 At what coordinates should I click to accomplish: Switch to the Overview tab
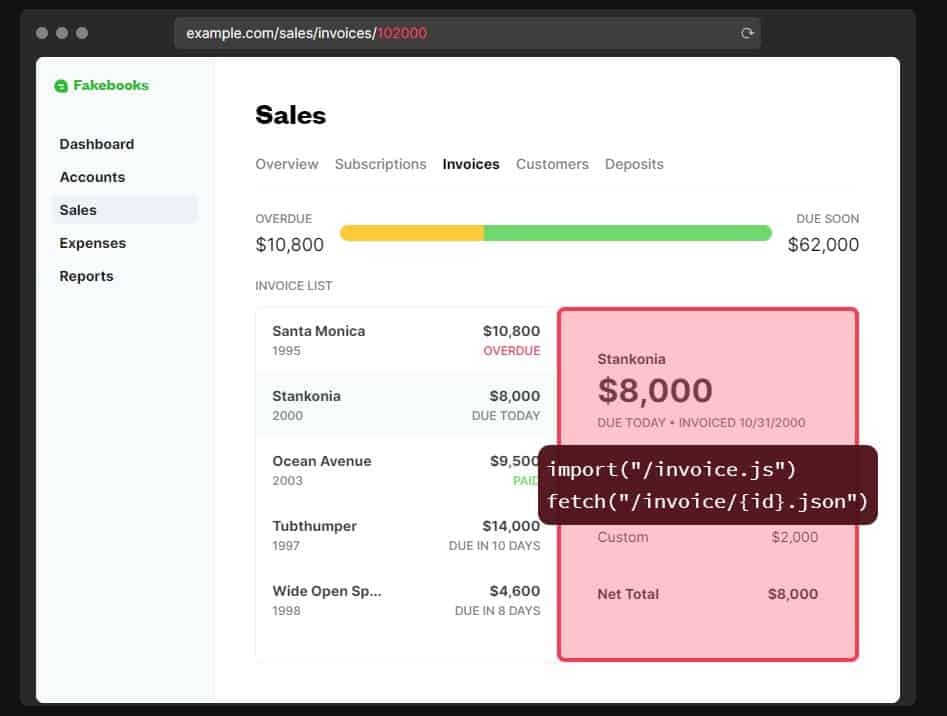[286, 164]
